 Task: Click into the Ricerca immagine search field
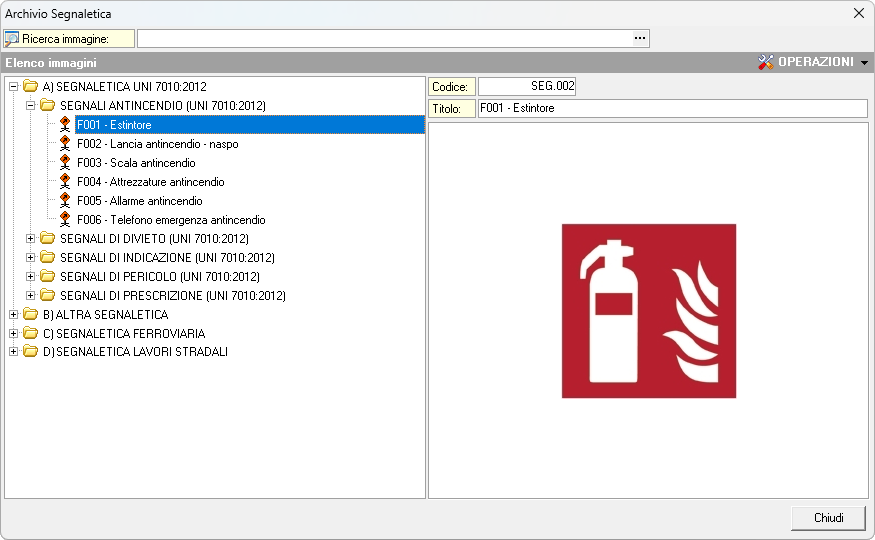(x=384, y=38)
